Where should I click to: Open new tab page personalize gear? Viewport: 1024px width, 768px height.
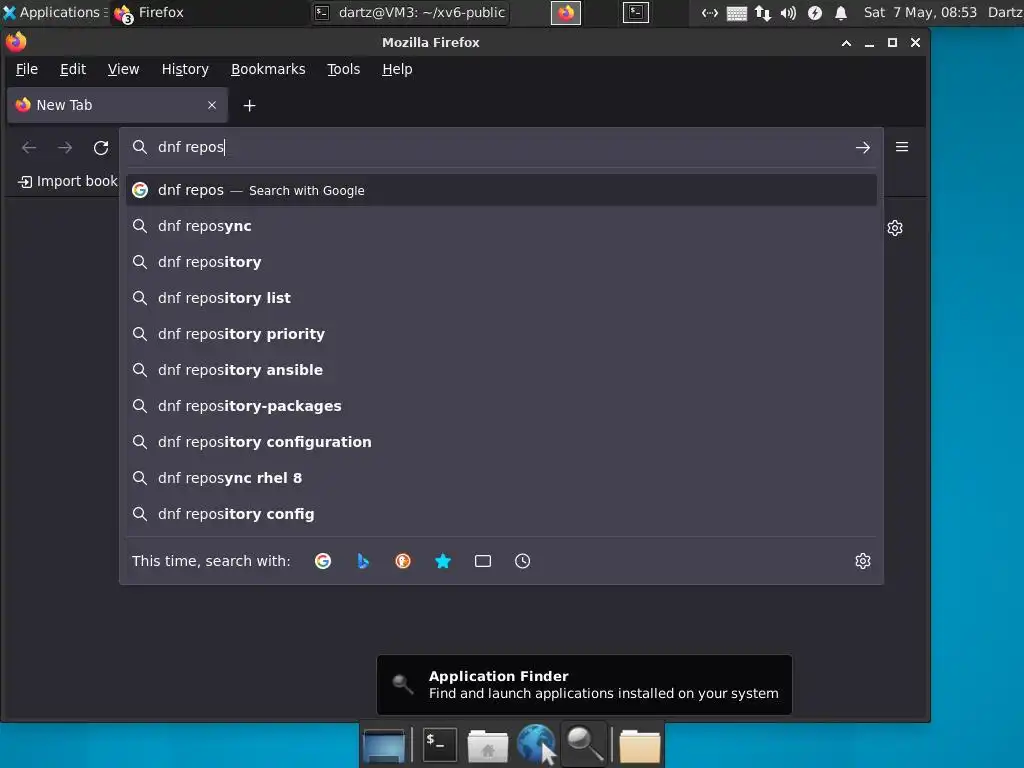pos(895,228)
